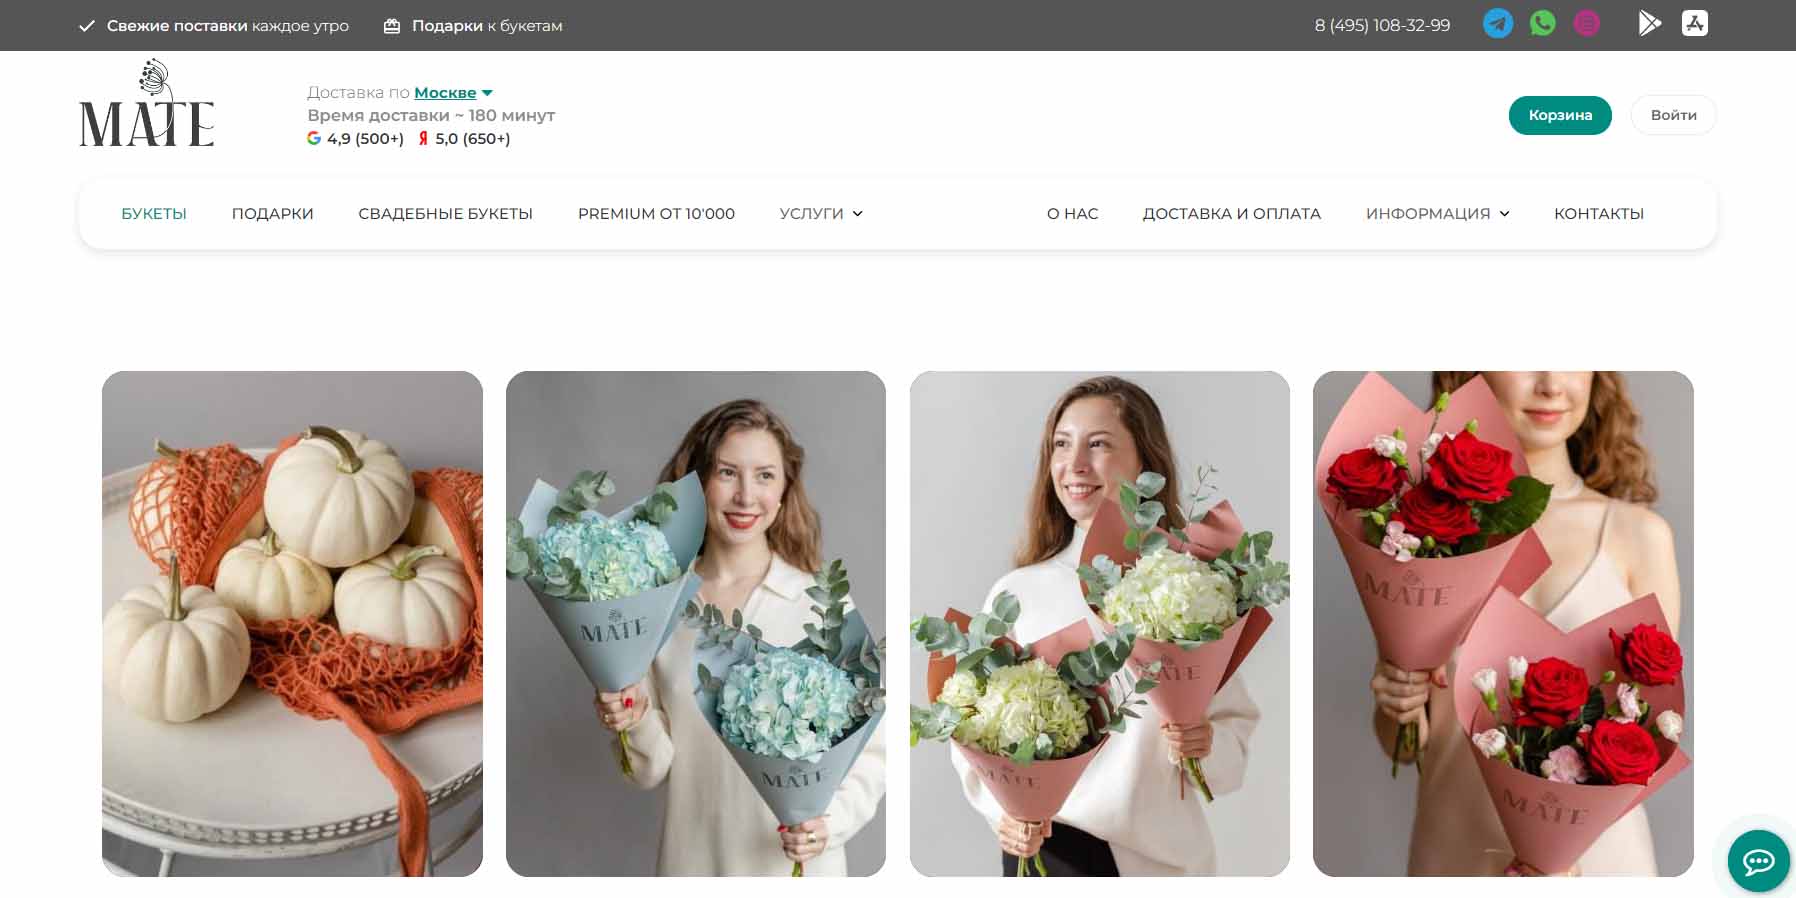Viewport: 1796px width, 898px height.
Task: Call the phone number 8 (495) 108-32-99
Action: [x=1382, y=25]
